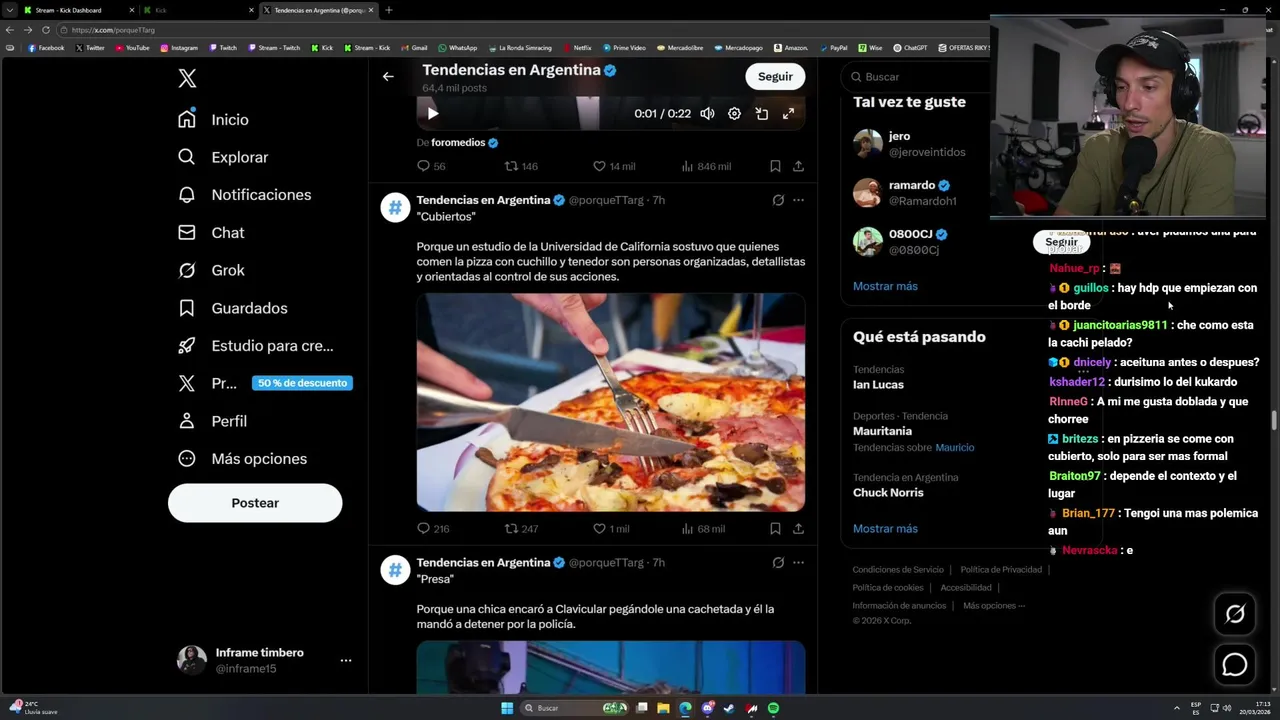Go back using the header arrow
This screenshot has height=720, width=1280.
[388, 76]
